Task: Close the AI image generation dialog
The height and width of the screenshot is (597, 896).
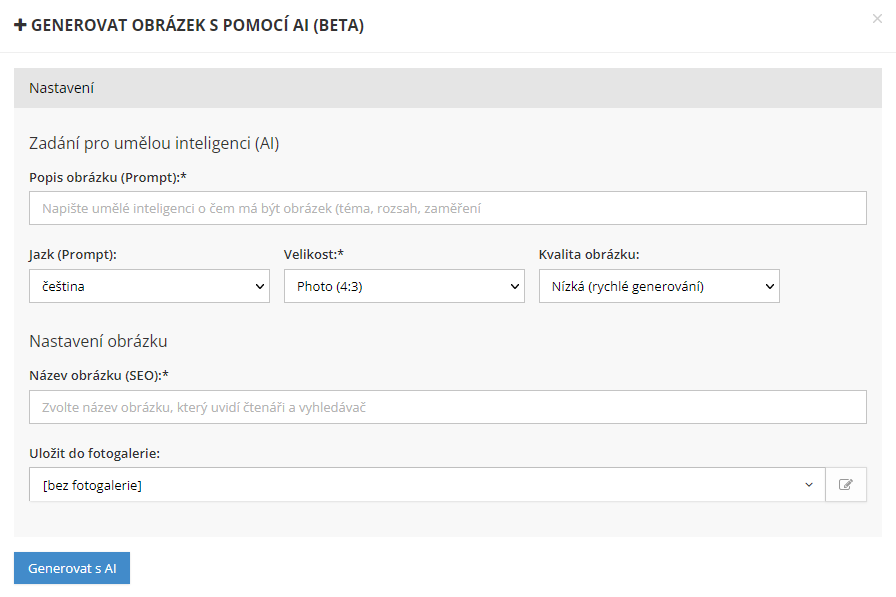Action: point(877,19)
